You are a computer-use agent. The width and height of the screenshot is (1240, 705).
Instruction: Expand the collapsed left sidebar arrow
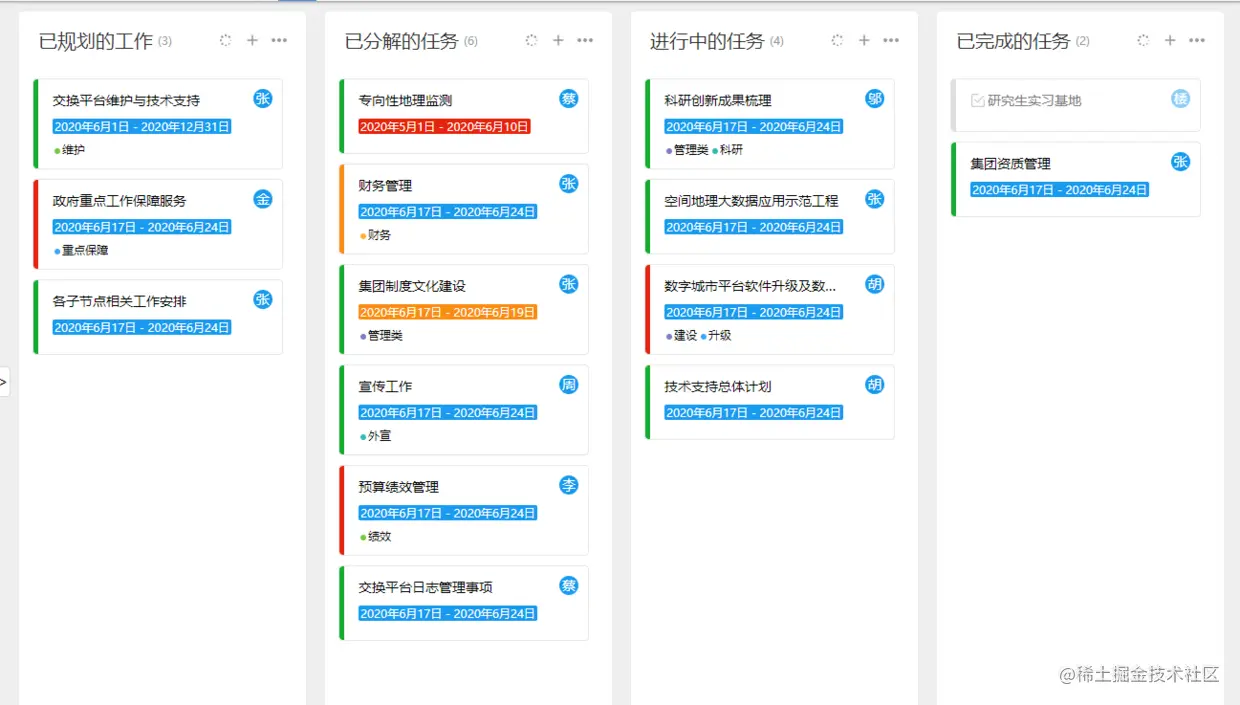coord(5,381)
